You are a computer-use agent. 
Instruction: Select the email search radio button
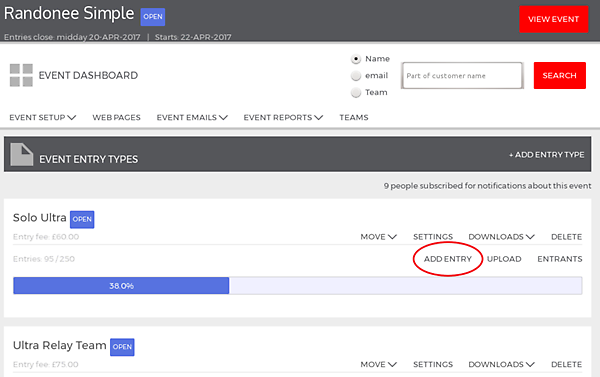click(x=356, y=76)
